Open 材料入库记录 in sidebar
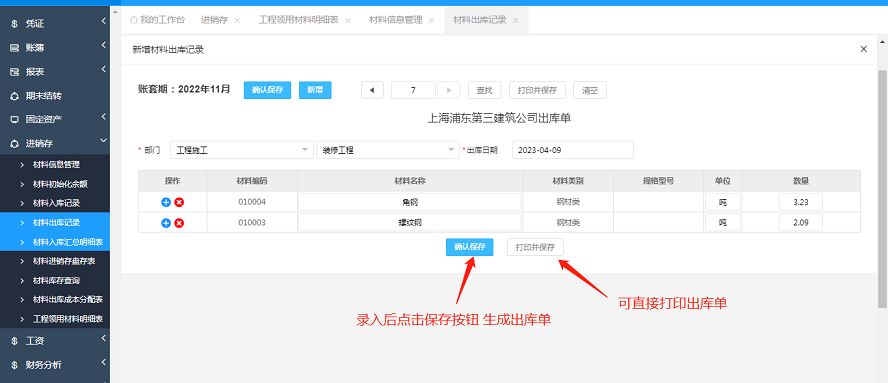The height and width of the screenshot is (383, 888). point(55,203)
